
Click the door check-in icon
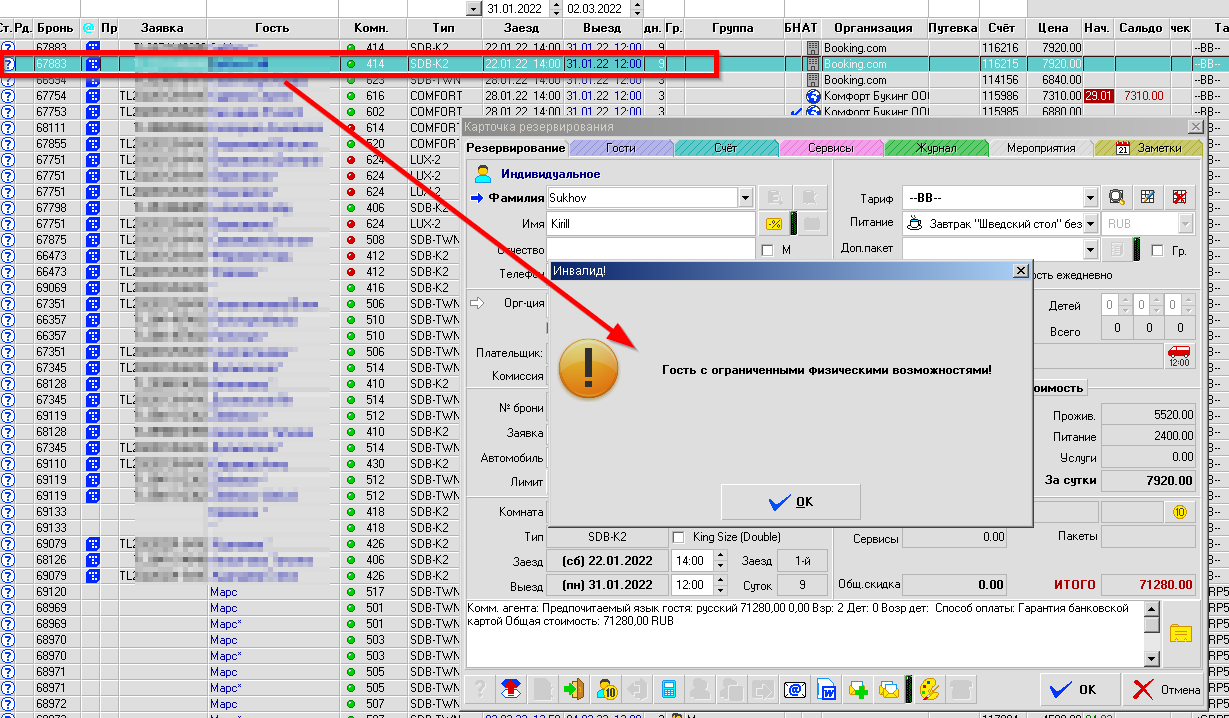point(575,689)
